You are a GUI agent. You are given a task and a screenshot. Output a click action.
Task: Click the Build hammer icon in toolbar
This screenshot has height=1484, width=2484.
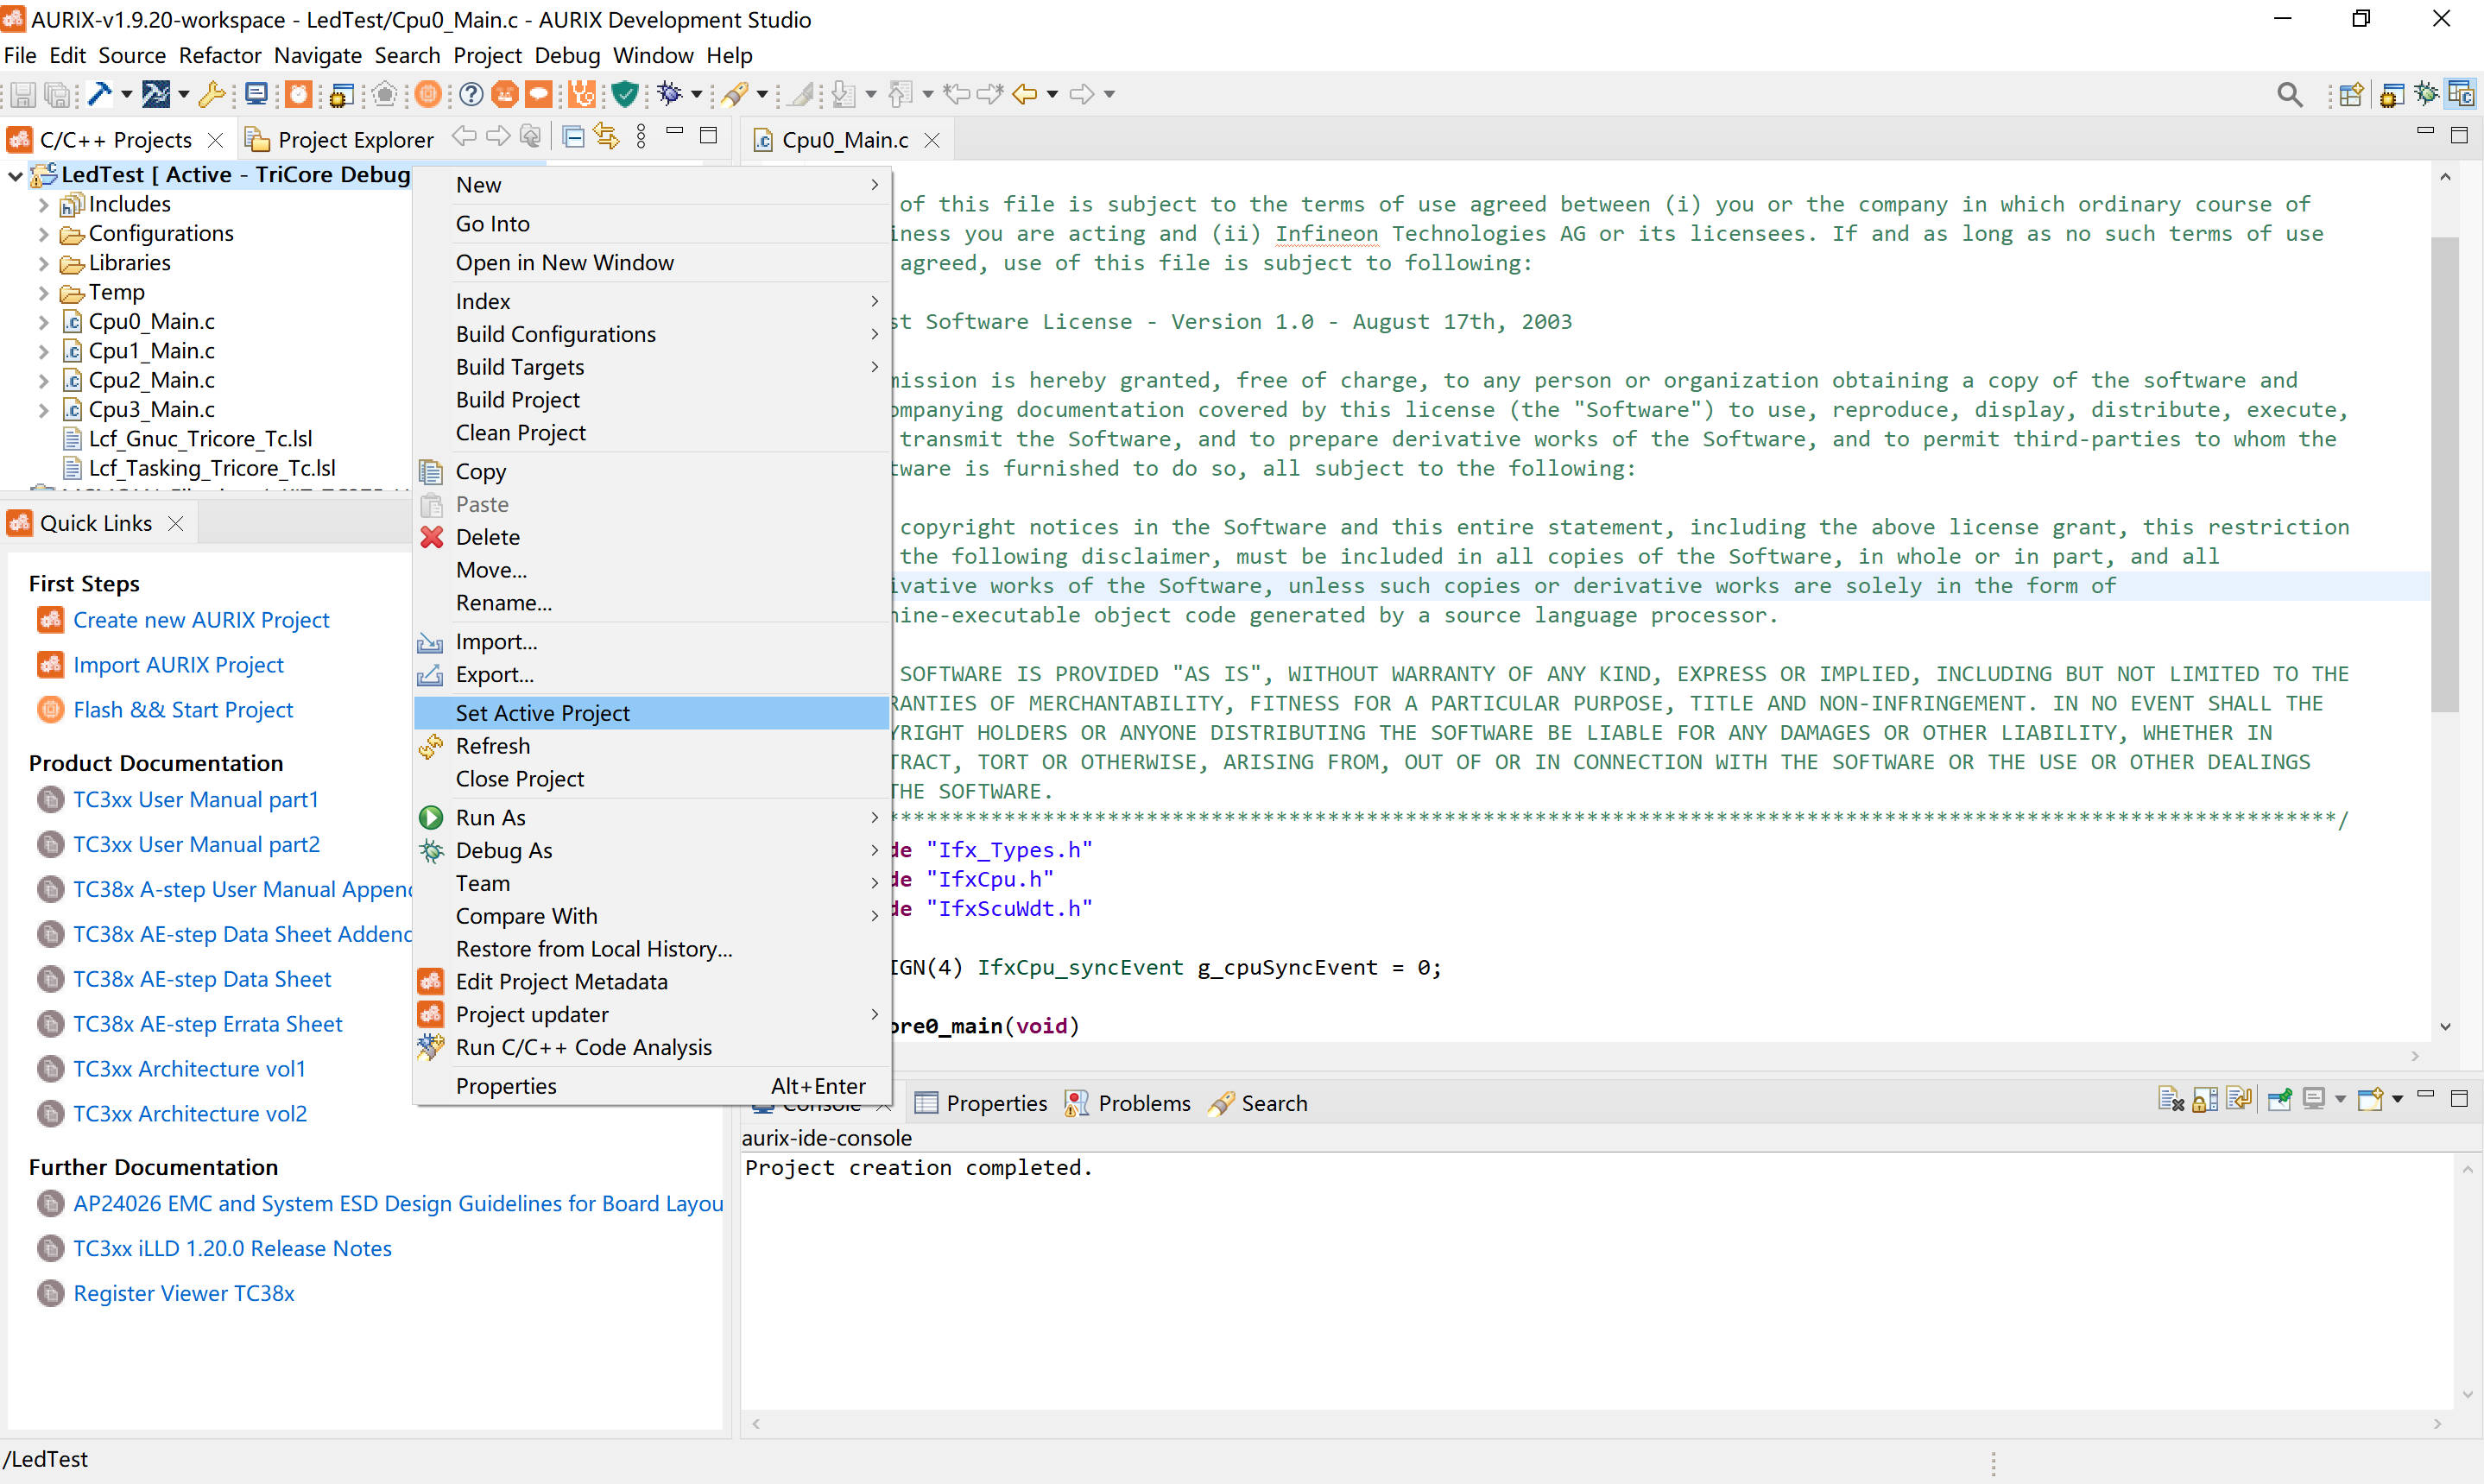[99, 94]
